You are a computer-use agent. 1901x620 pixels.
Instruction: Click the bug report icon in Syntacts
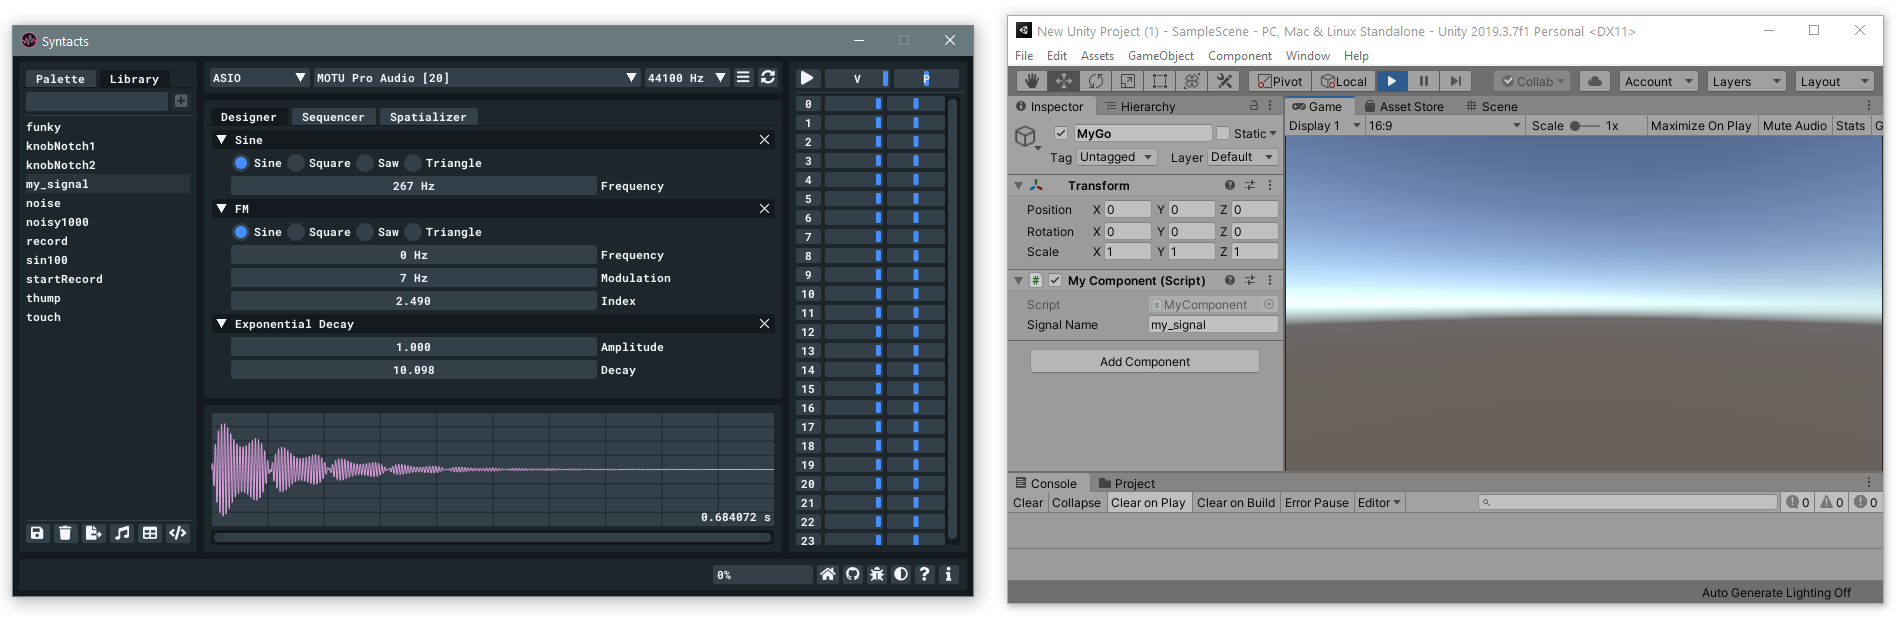[877, 574]
